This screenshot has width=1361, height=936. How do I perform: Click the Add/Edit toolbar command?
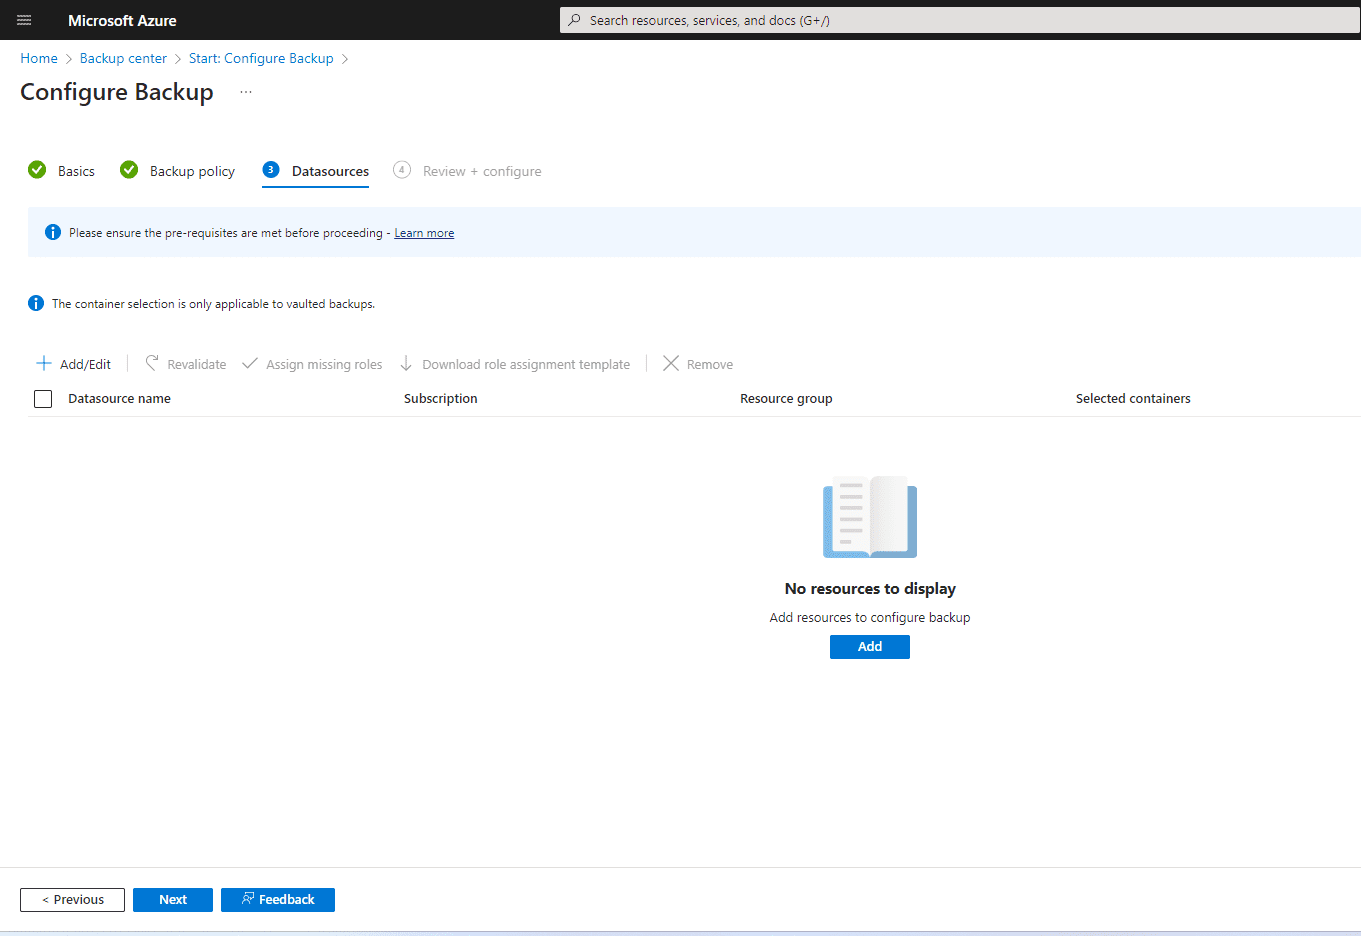(74, 364)
